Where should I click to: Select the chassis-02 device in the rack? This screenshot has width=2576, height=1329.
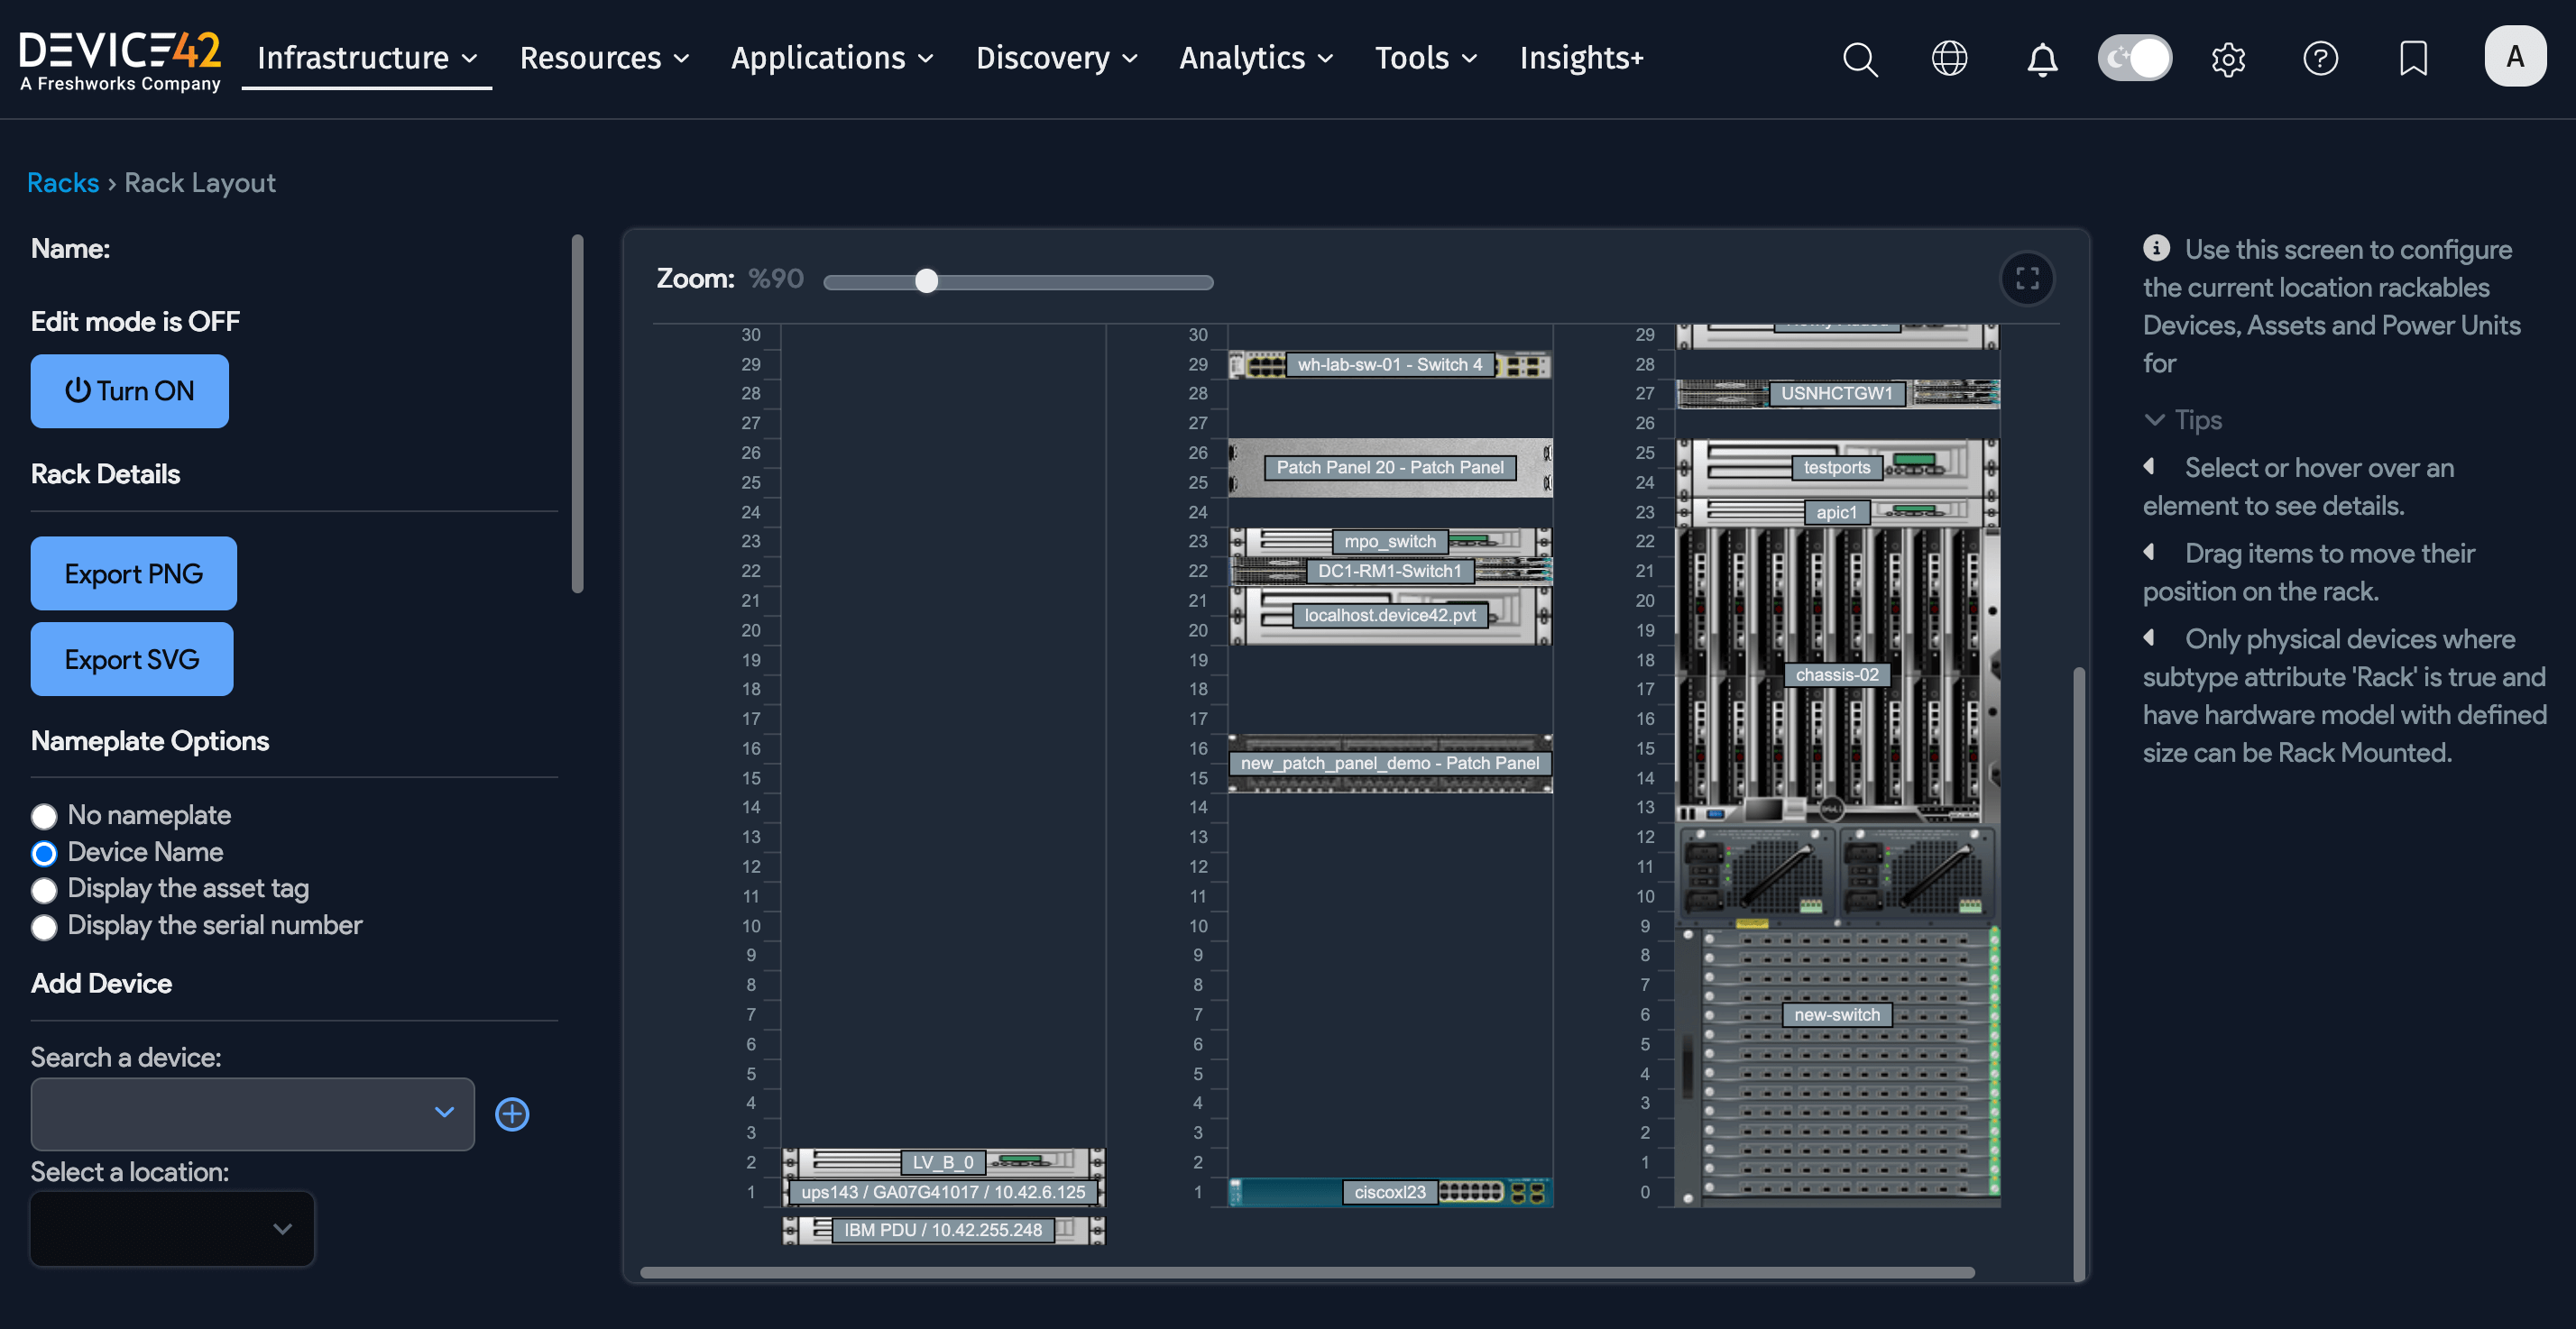pos(1836,675)
